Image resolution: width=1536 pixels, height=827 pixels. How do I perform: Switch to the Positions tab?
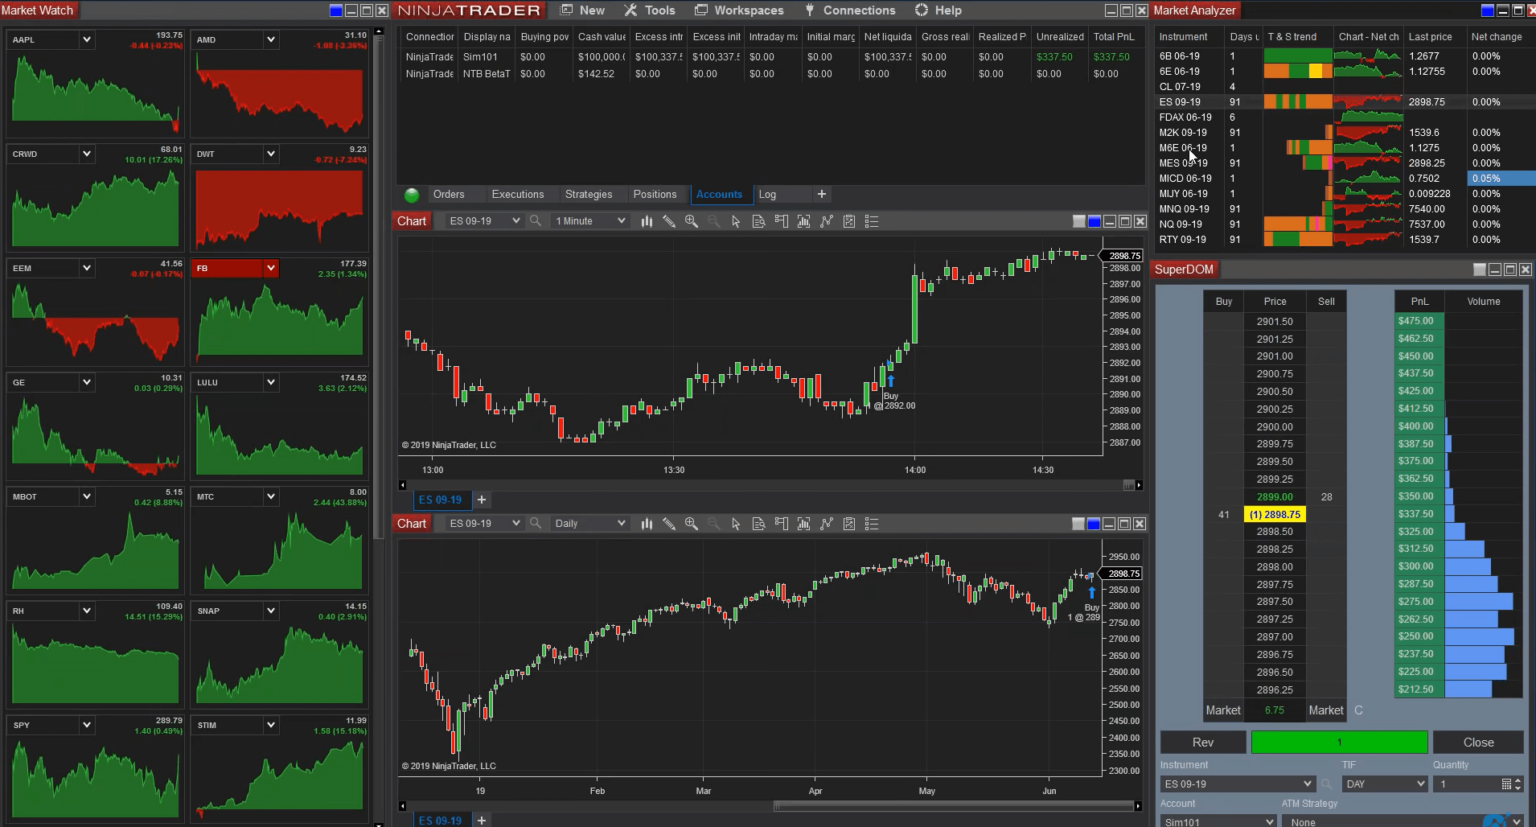click(655, 194)
